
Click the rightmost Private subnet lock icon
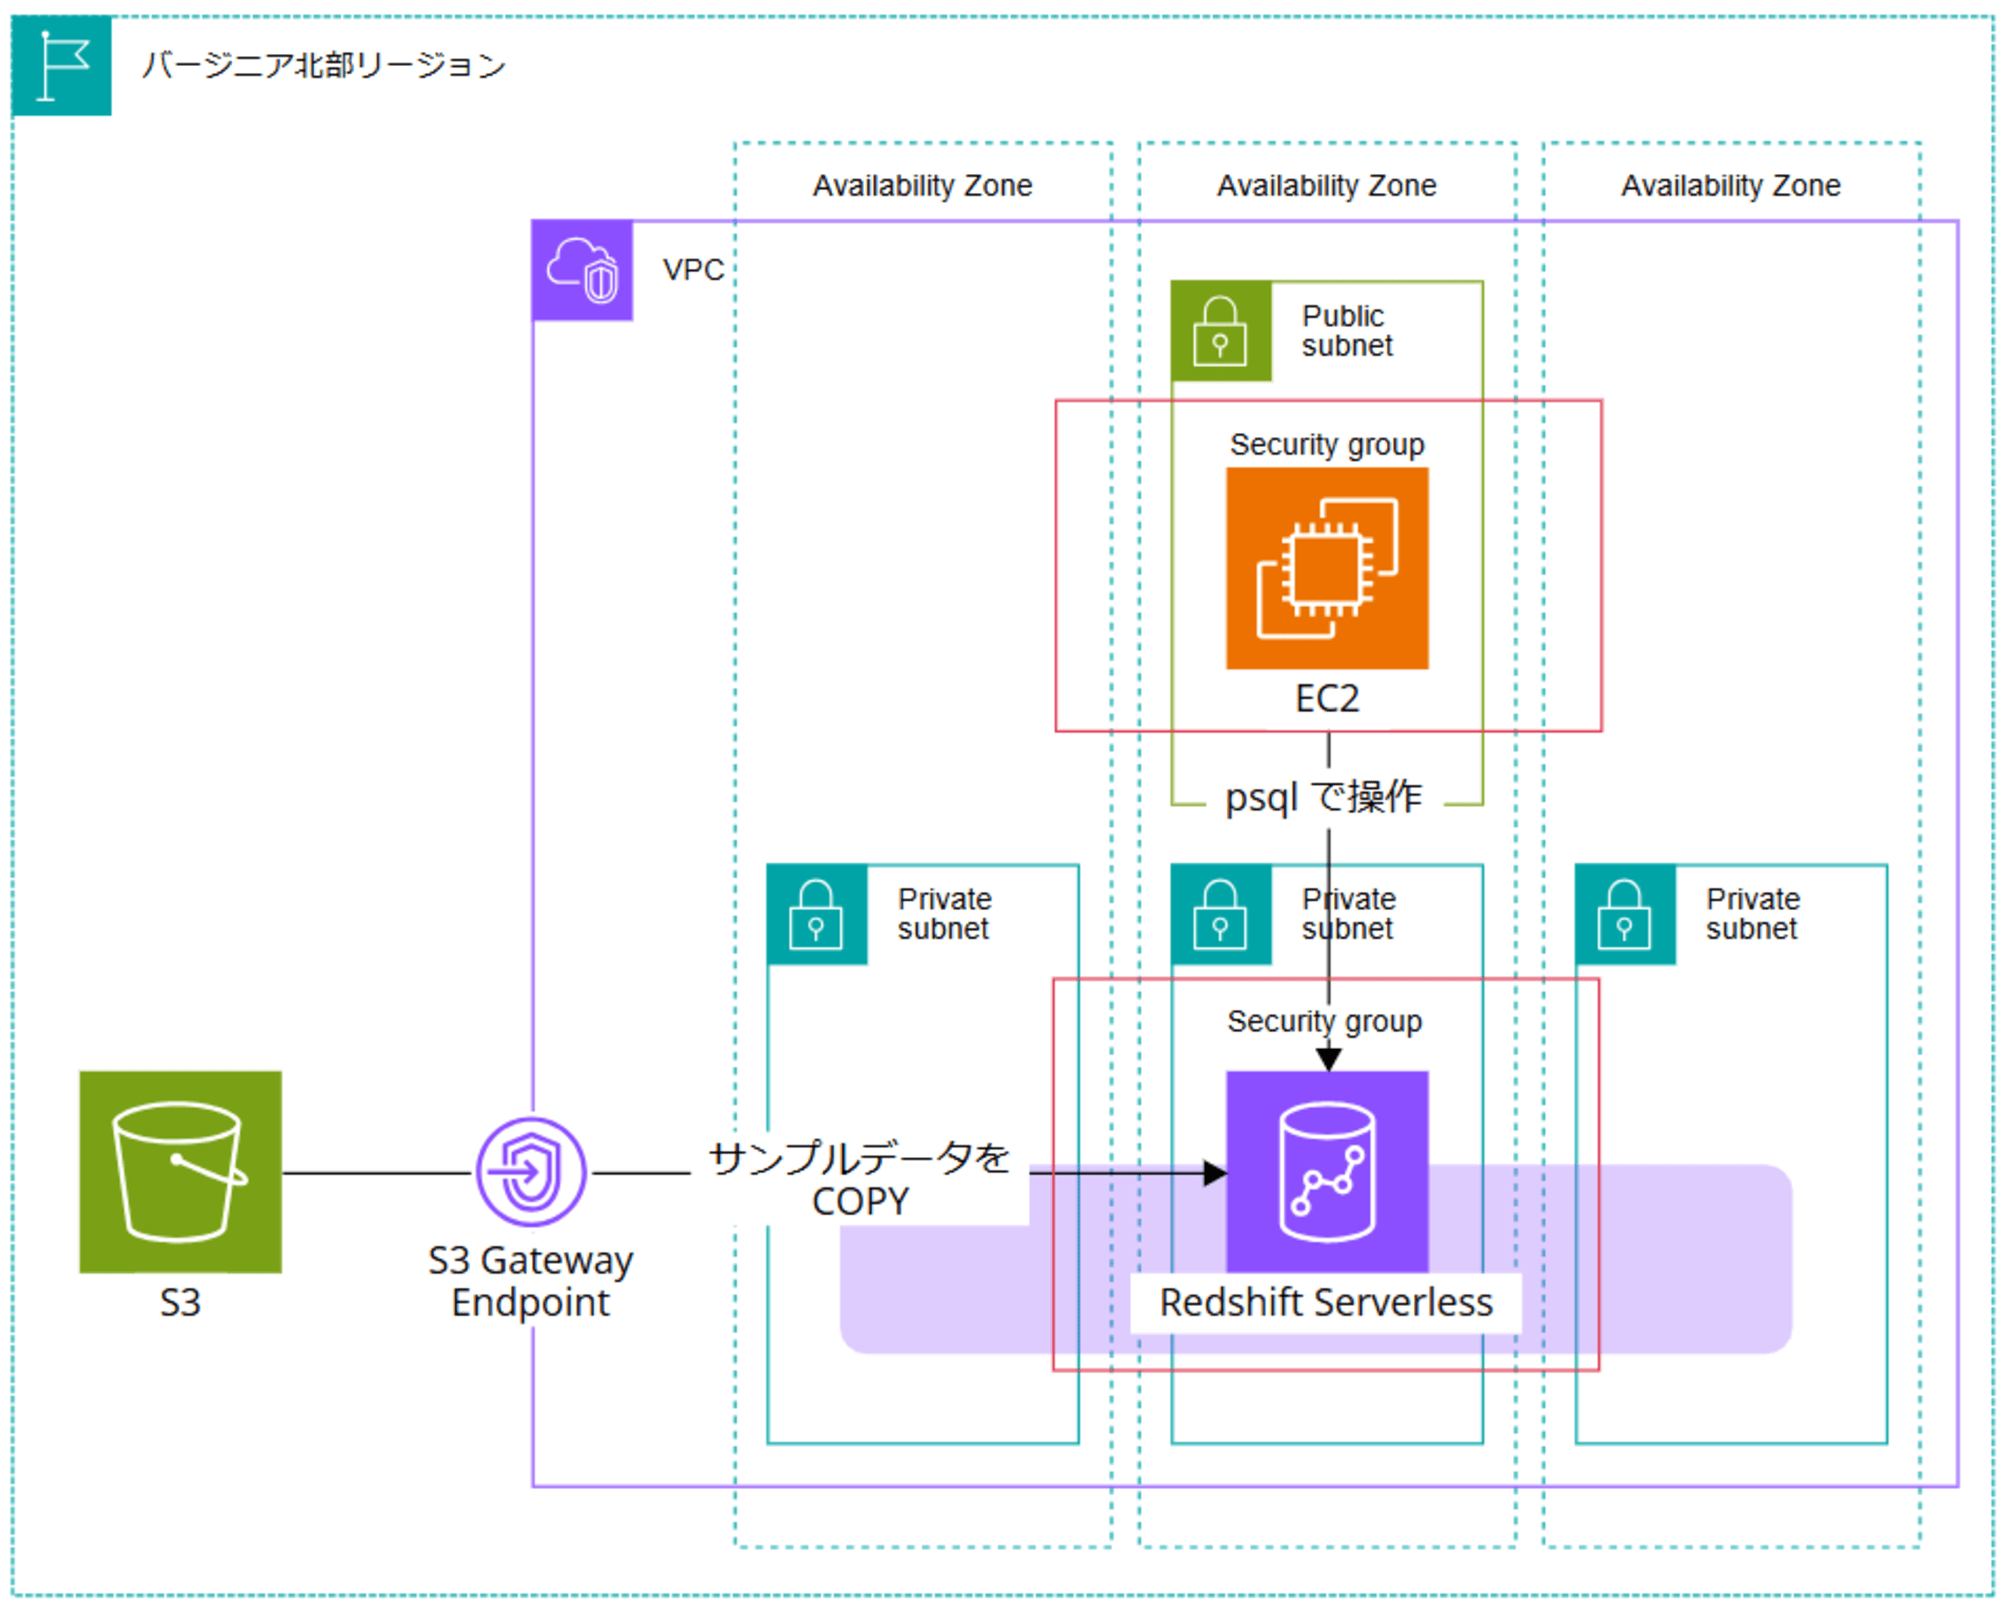[1625, 914]
